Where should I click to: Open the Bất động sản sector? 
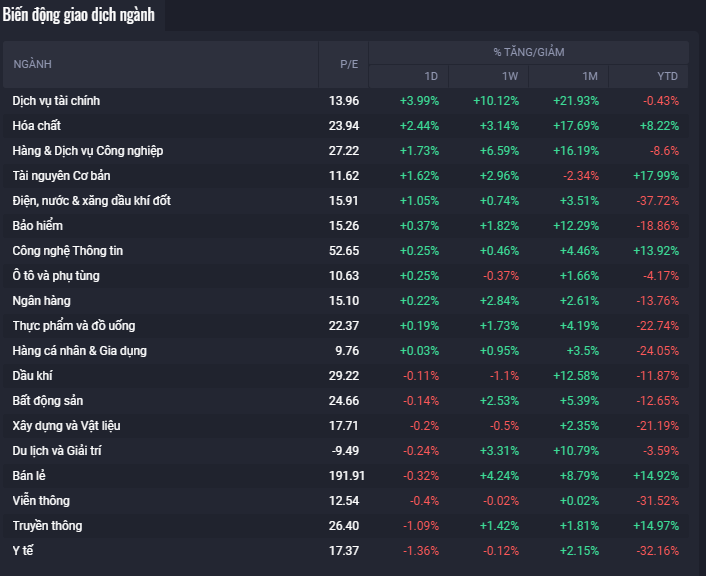[49, 401]
